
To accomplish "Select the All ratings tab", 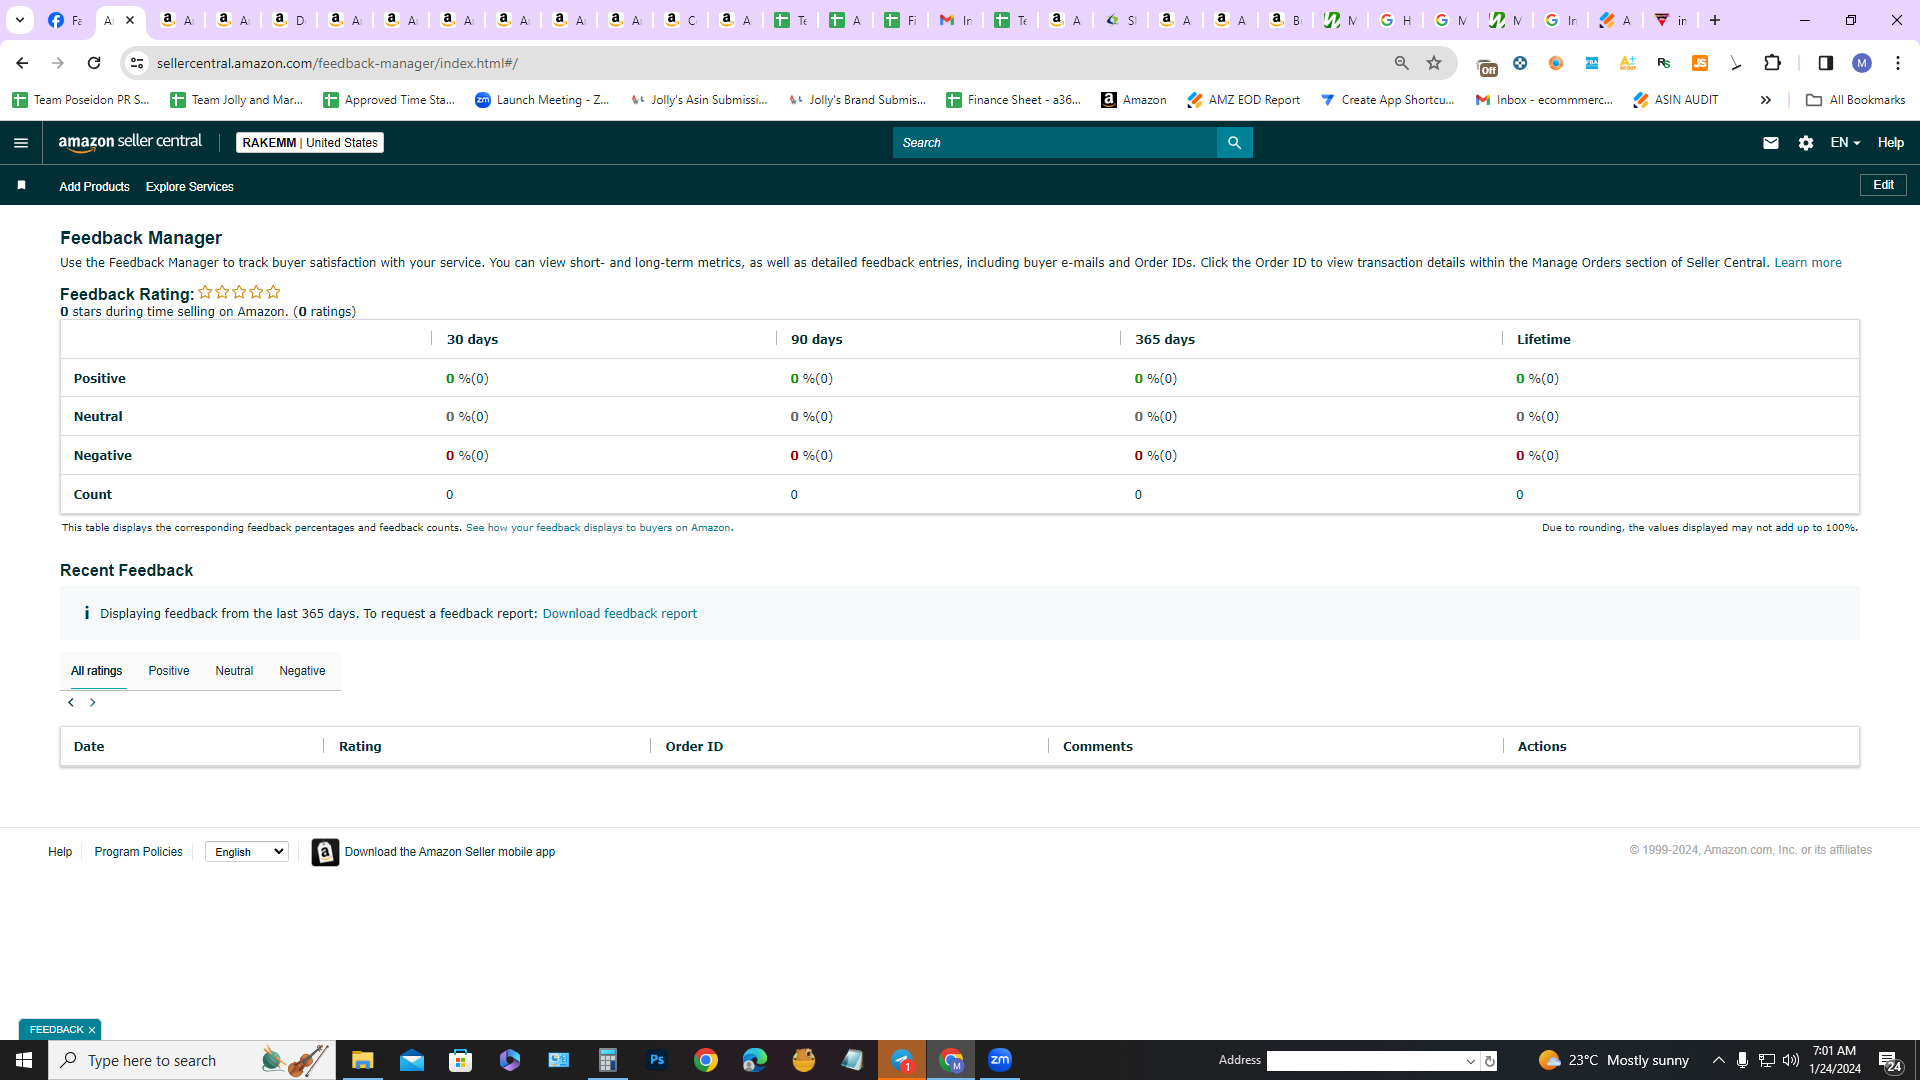I will (97, 671).
